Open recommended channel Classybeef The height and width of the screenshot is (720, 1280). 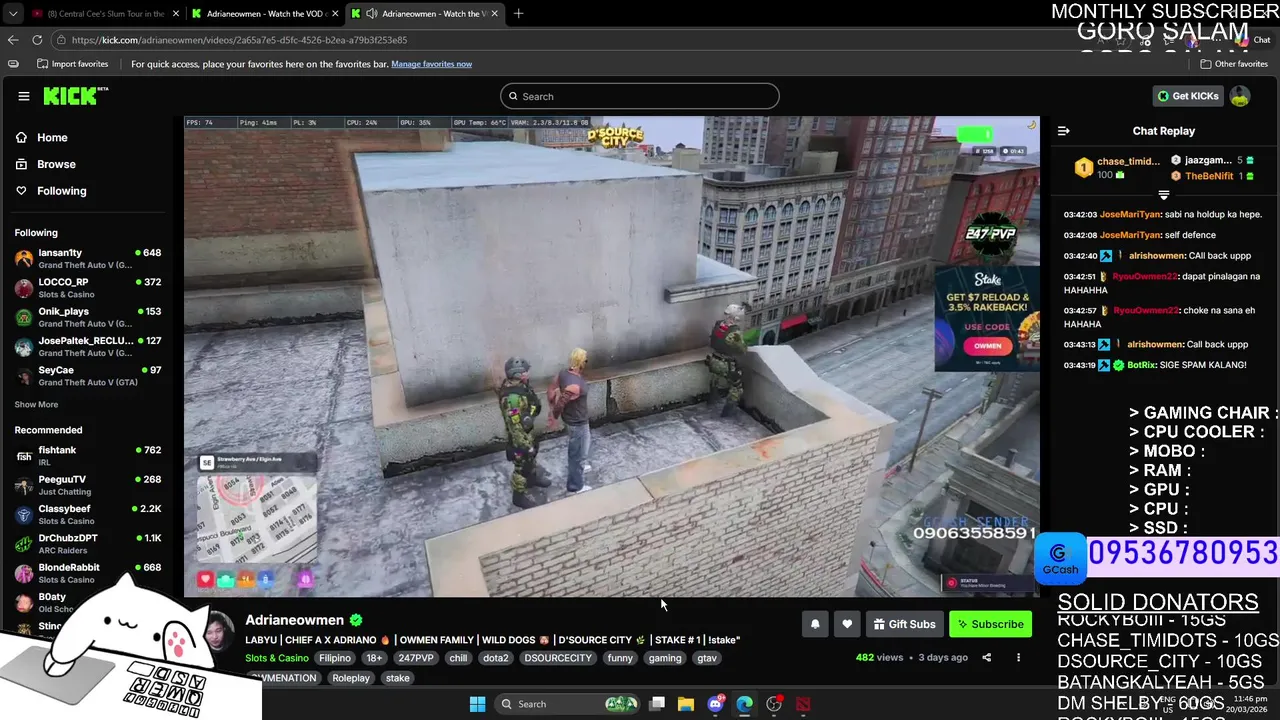point(88,514)
